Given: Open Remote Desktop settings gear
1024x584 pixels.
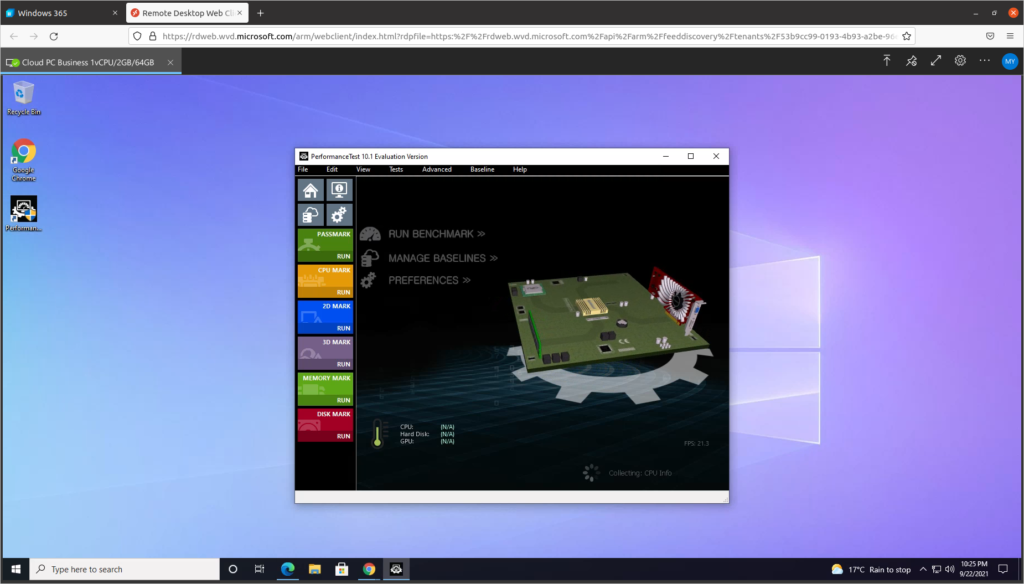Looking at the screenshot, I should [960, 61].
